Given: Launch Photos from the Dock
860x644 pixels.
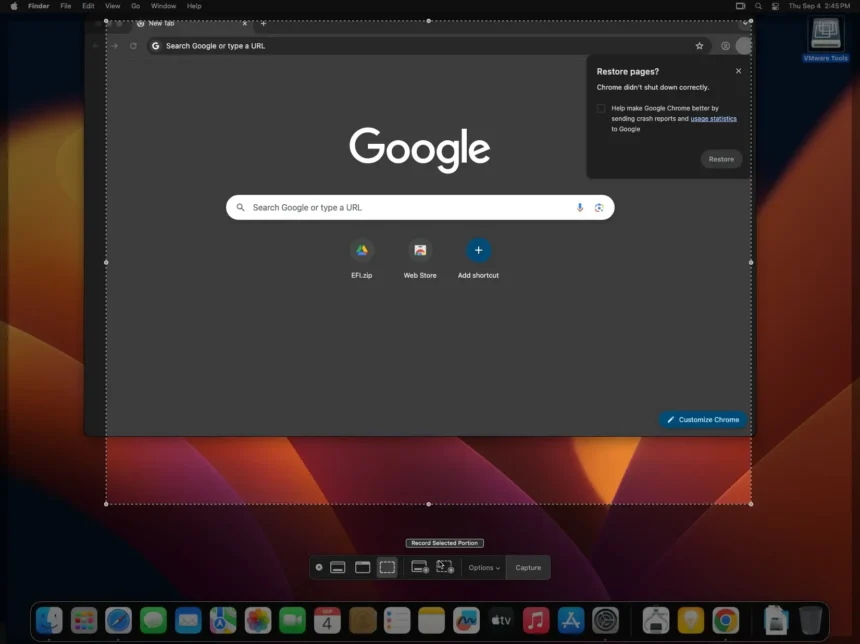Looking at the screenshot, I should [258, 620].
